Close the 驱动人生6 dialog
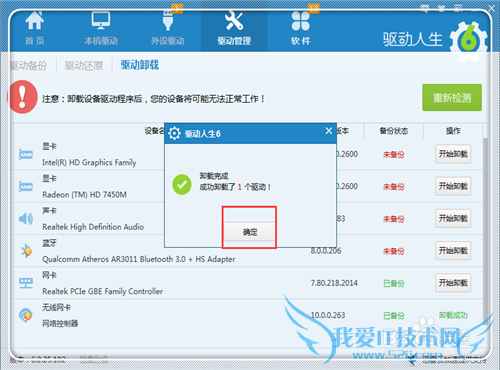Image resolution: width=500 pixels, height=370 pixels. tap(329, 131)
